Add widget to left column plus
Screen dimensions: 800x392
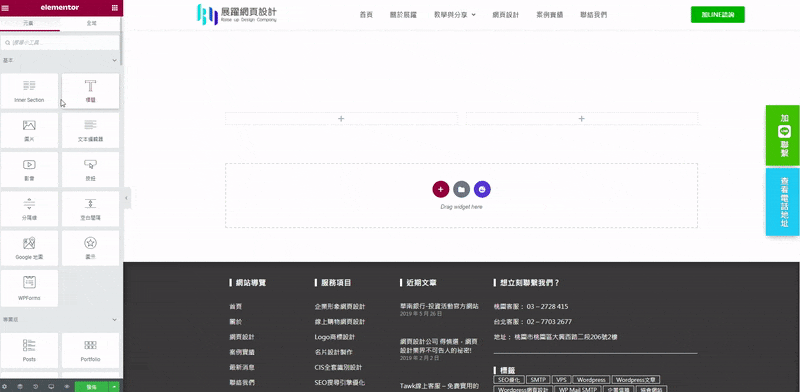tap(341, 118)
